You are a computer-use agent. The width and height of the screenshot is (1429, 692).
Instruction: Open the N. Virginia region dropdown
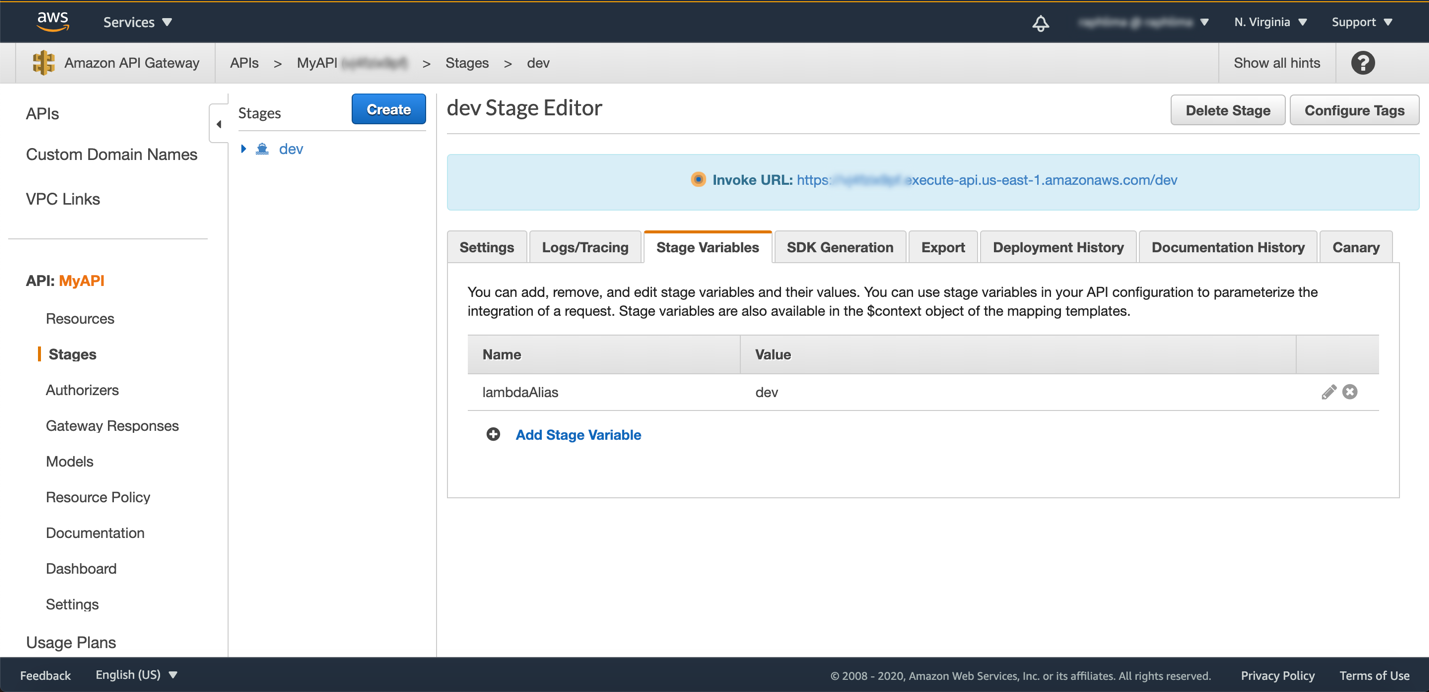(1270, 22)
